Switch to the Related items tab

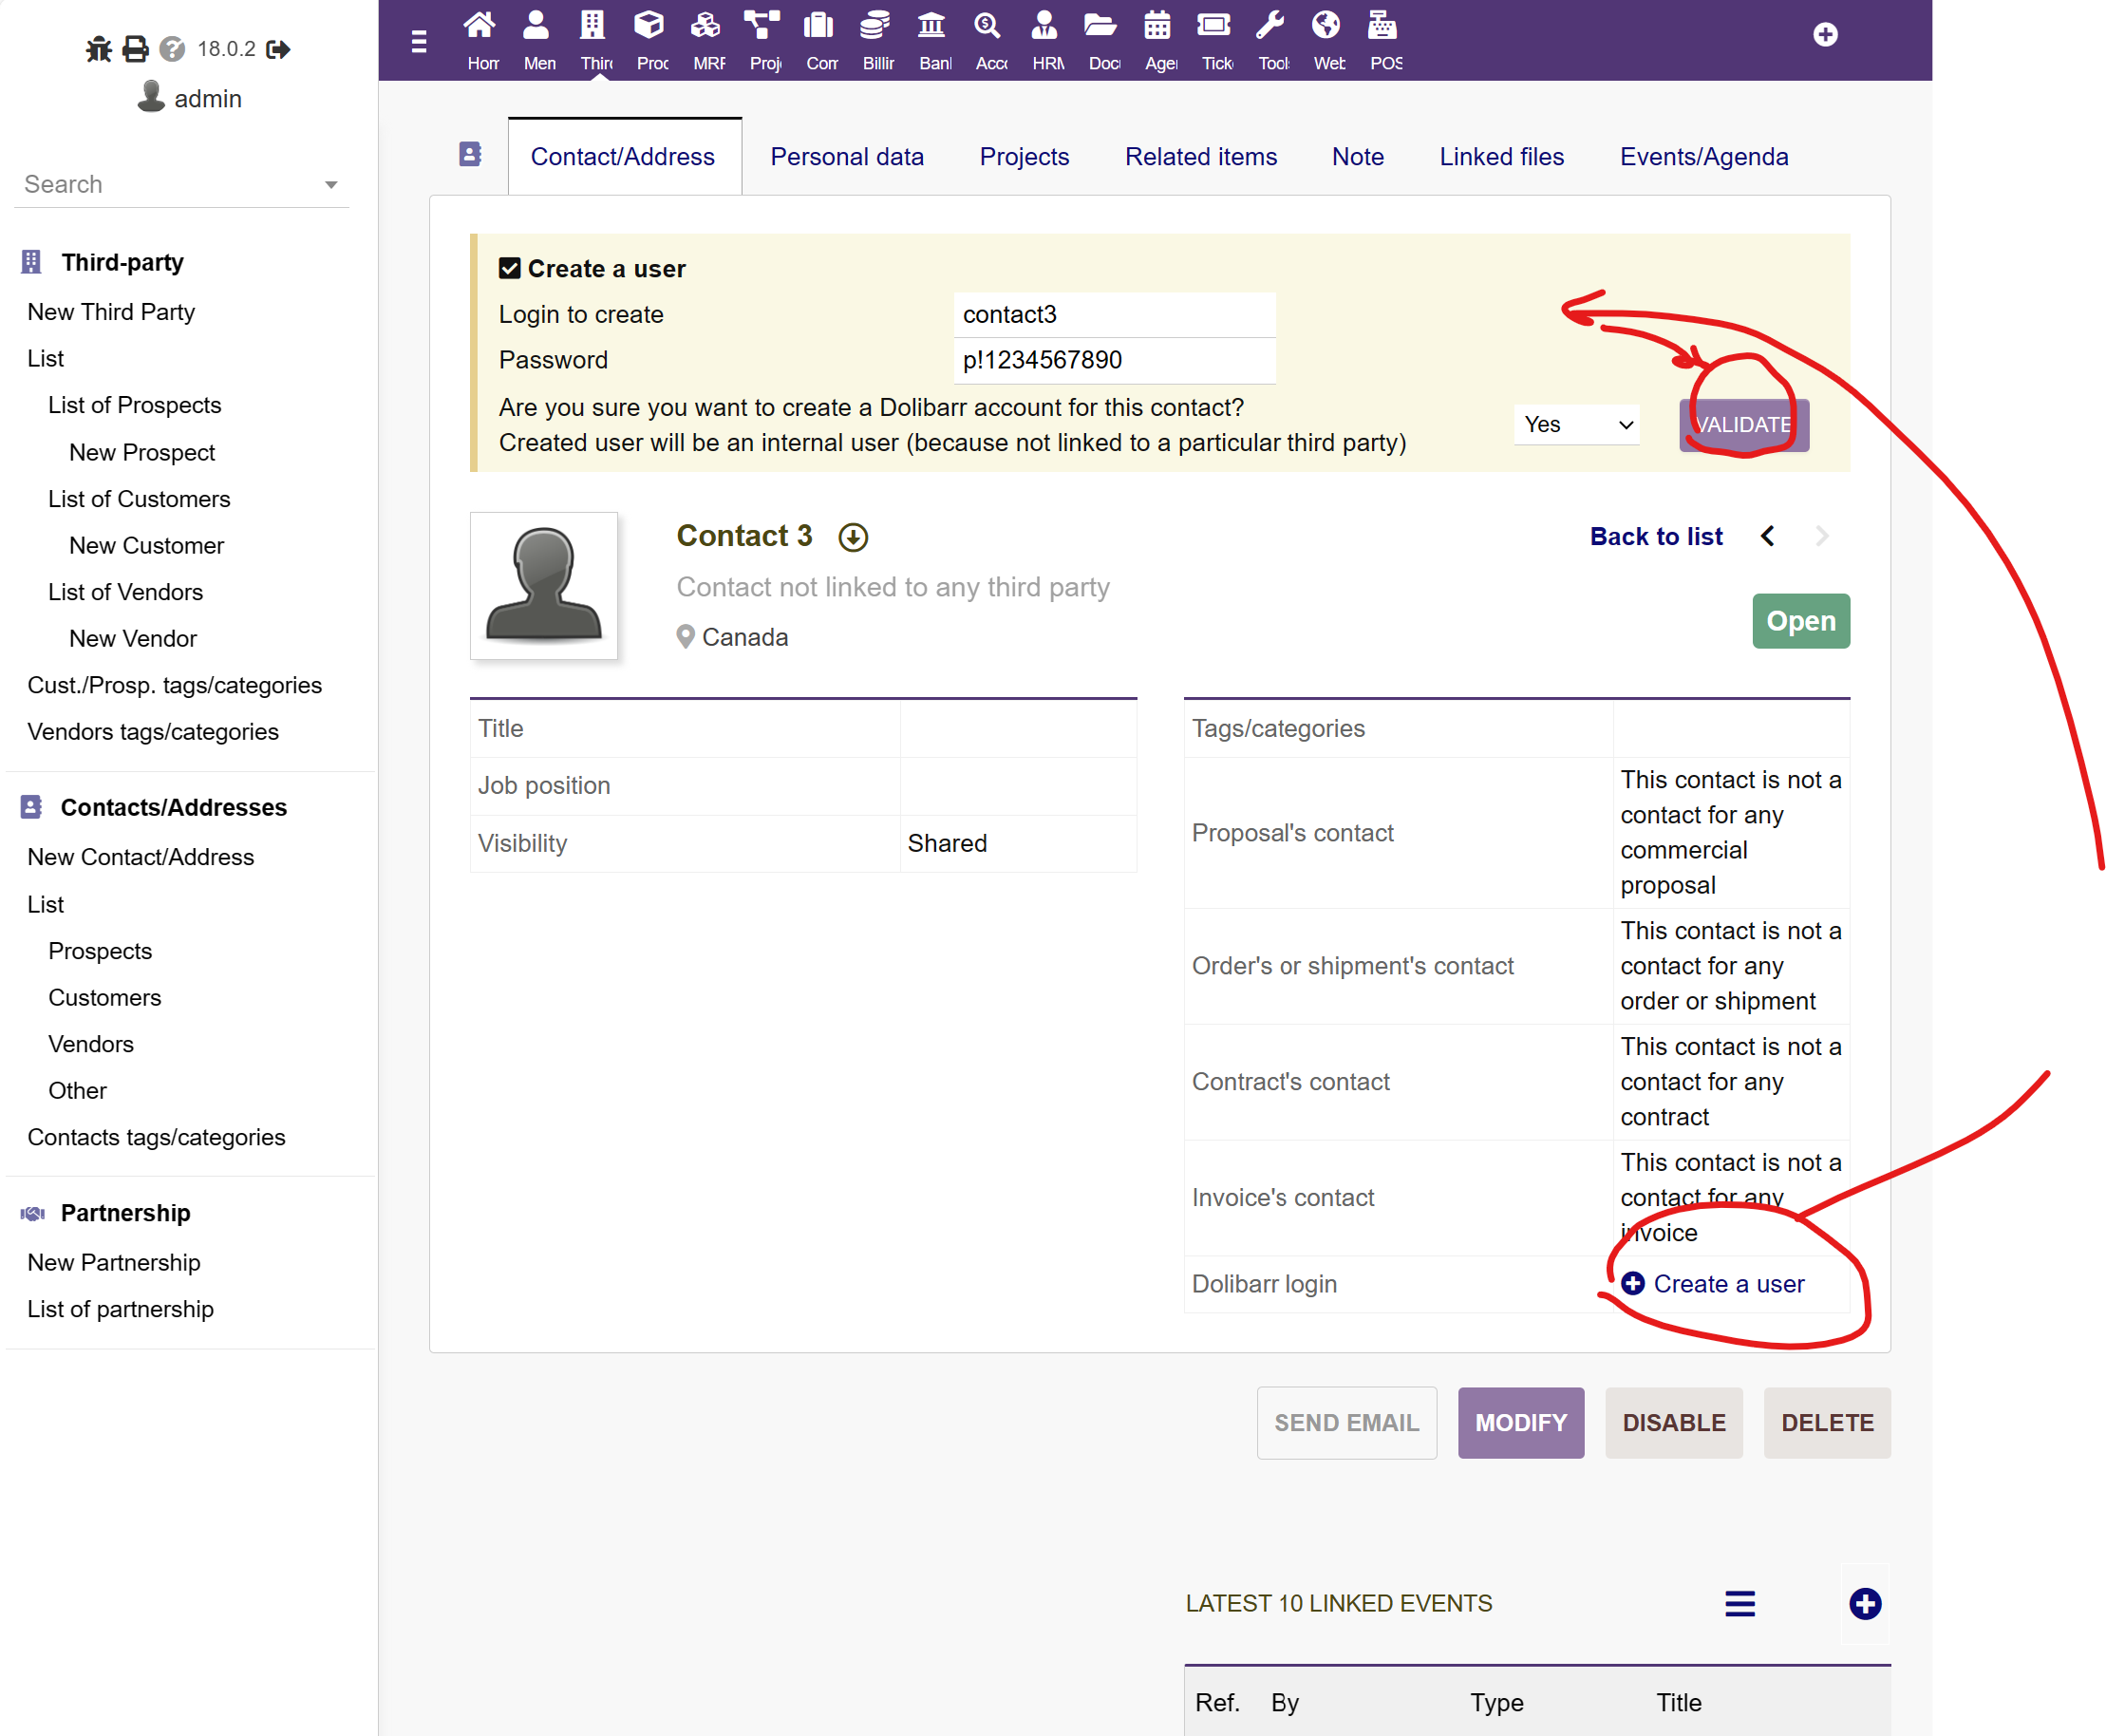tap(1201, 157)
